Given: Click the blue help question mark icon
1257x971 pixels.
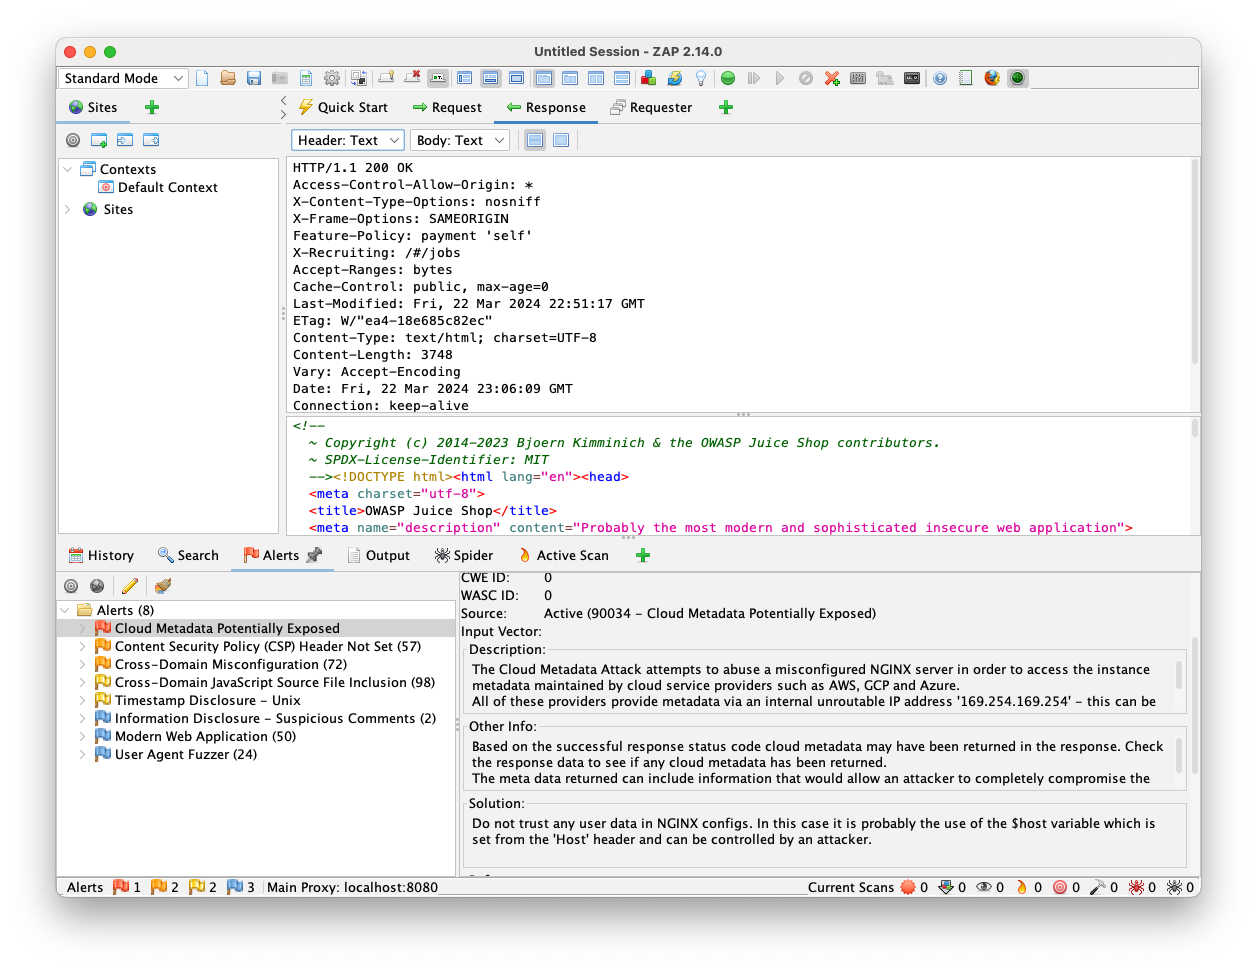Looking at the screenshot, I should (939, 78).
